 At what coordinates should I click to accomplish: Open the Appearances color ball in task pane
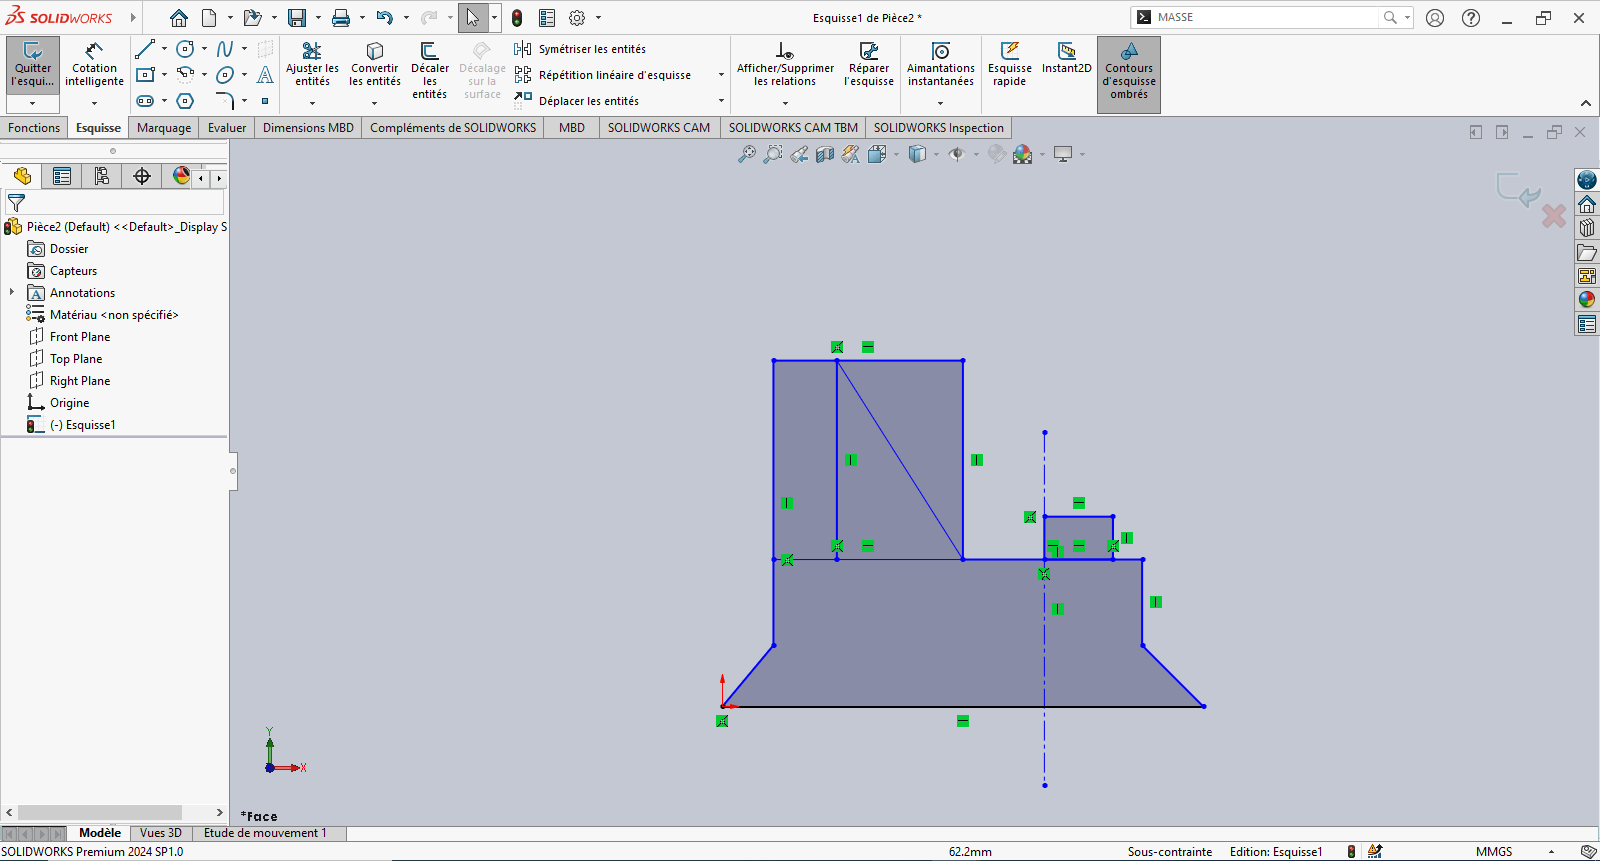click(1586, 299)
